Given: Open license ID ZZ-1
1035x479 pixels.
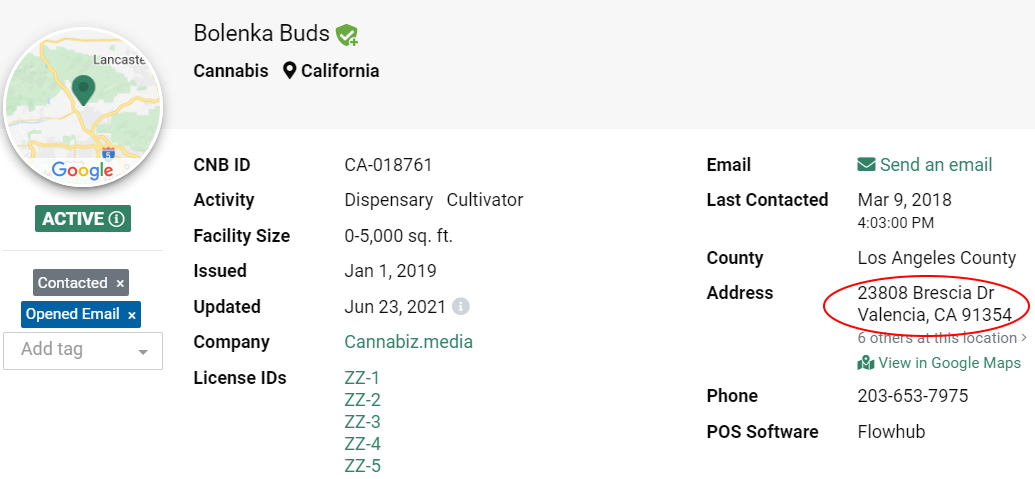Looking at the screenshot, I should tap(362, 378).
